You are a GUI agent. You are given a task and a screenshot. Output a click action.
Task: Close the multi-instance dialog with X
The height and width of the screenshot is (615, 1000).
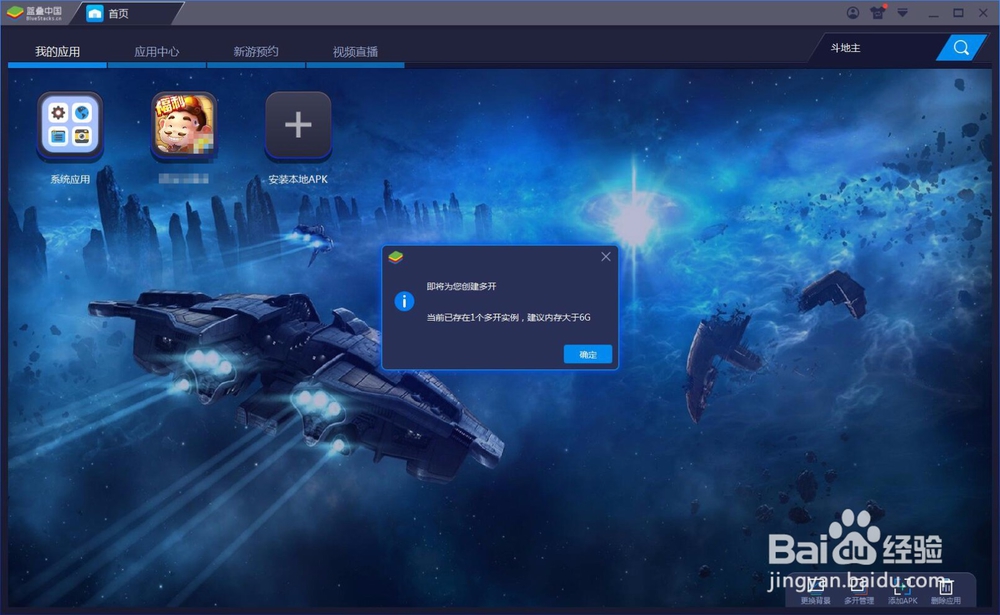tap(606, 256)
